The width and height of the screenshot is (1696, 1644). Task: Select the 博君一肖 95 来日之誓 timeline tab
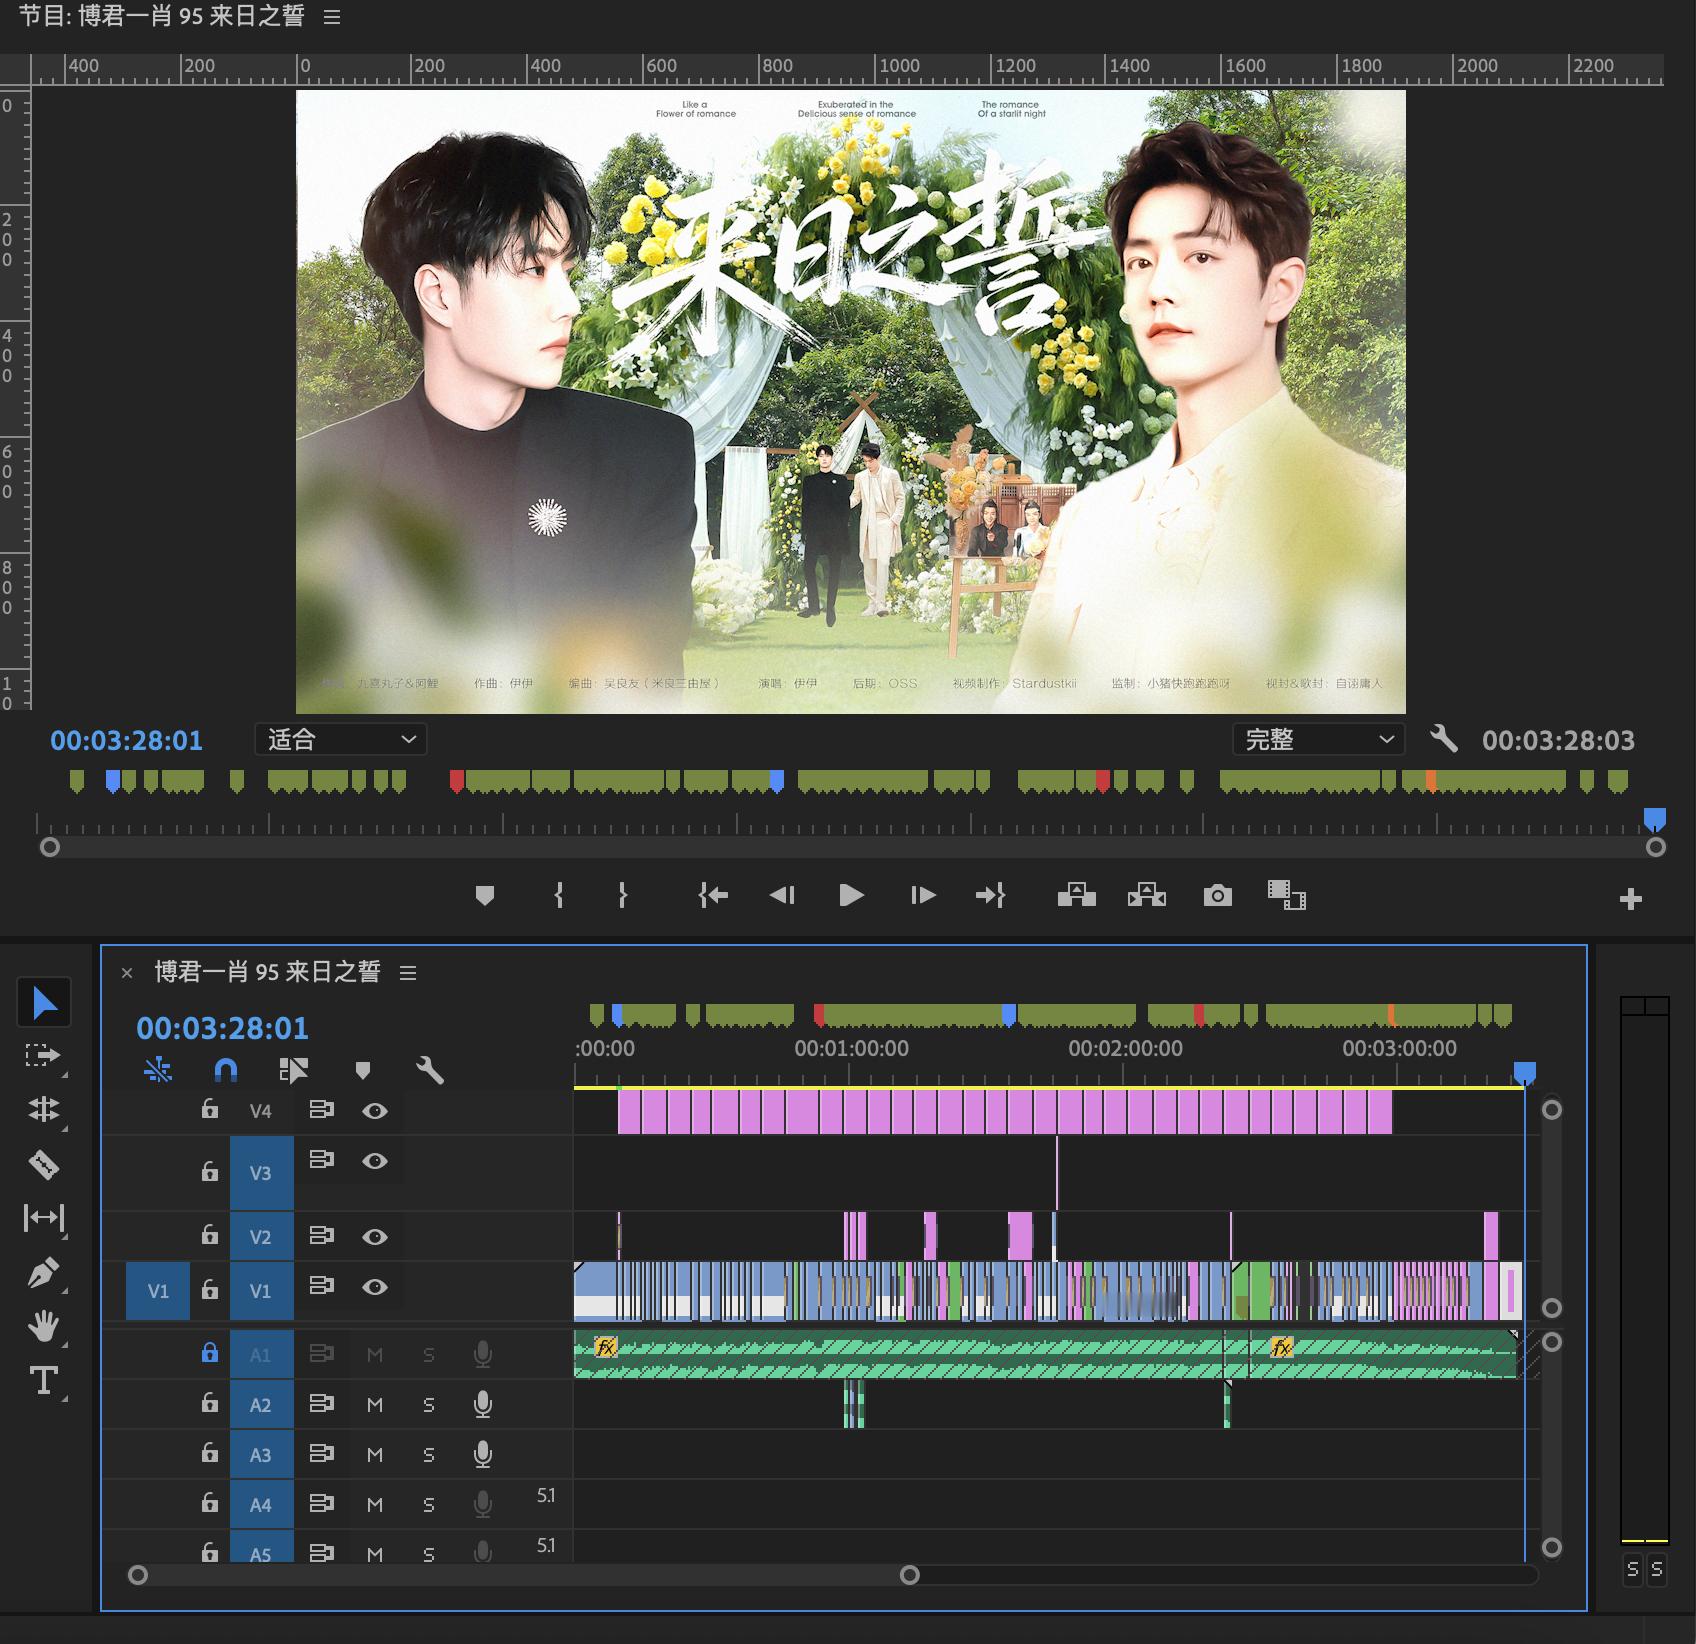267,972
